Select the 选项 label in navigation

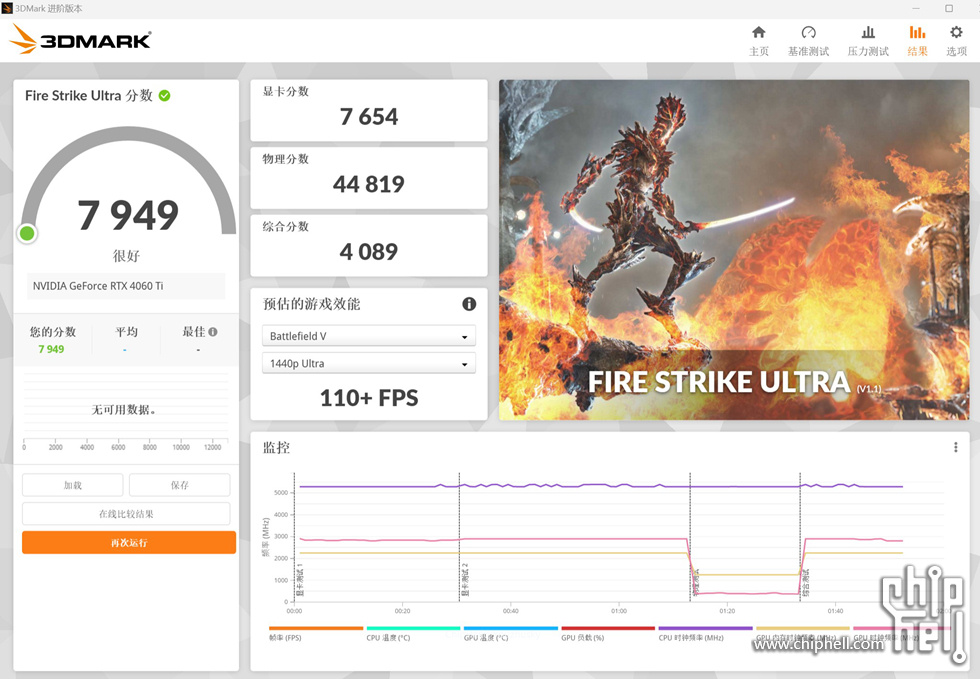[x=956, y=51]
